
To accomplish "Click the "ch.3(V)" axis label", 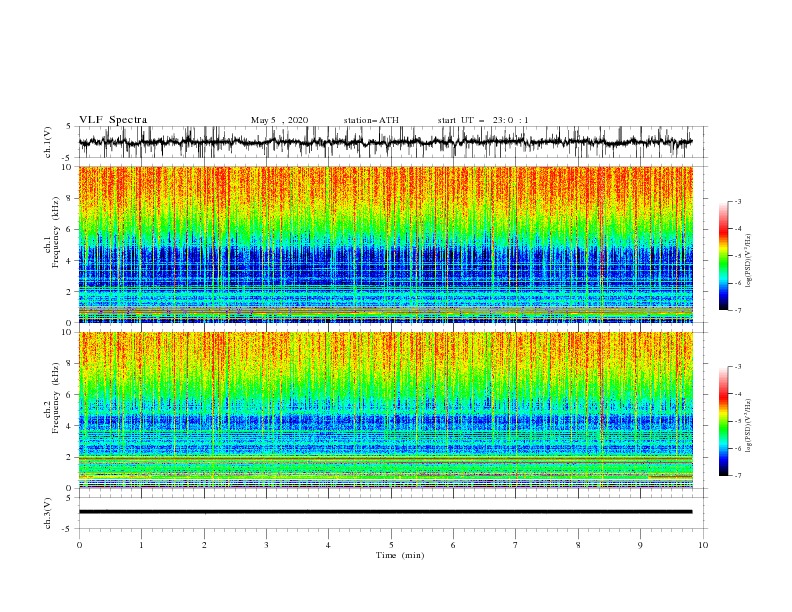I will click(48, 513).
